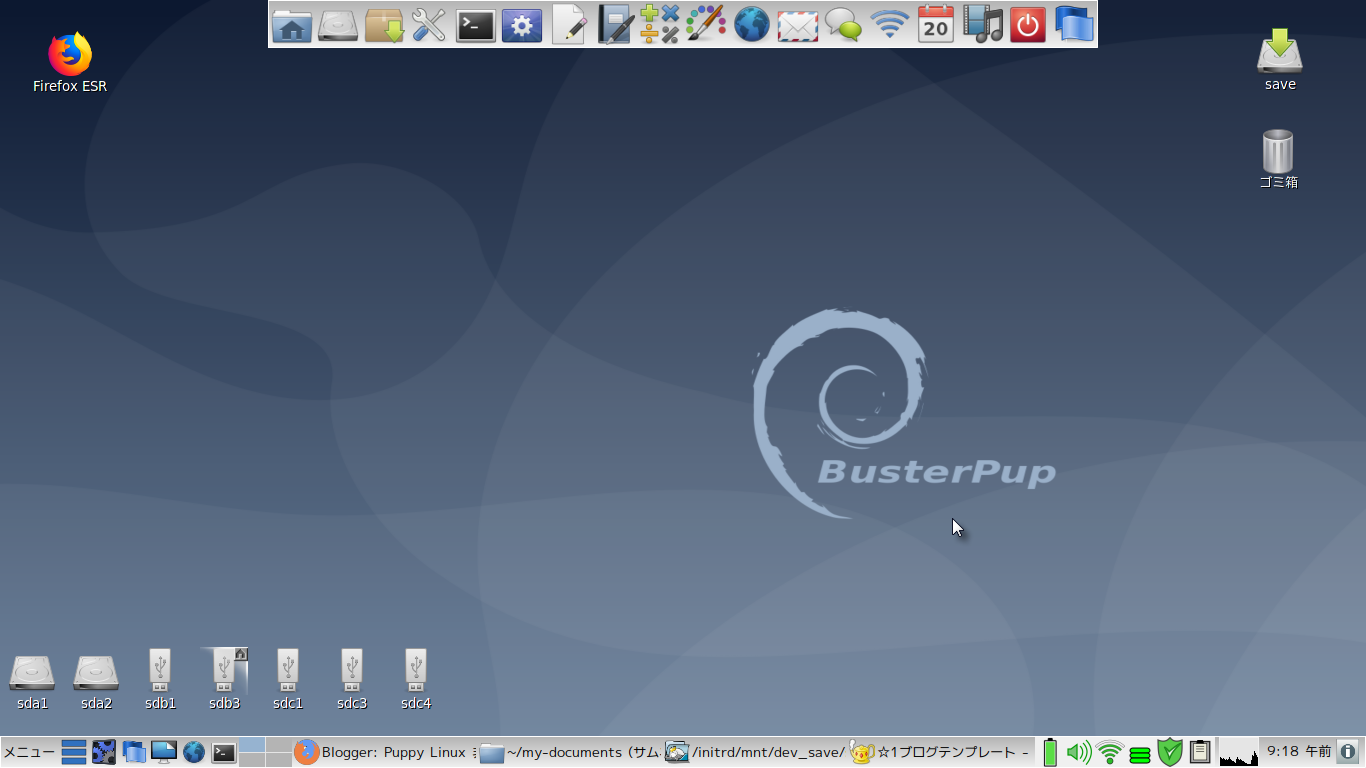Open the sdc3 USB drive
Viewport: 1366px width, 768px height.
tap(352, 680)
